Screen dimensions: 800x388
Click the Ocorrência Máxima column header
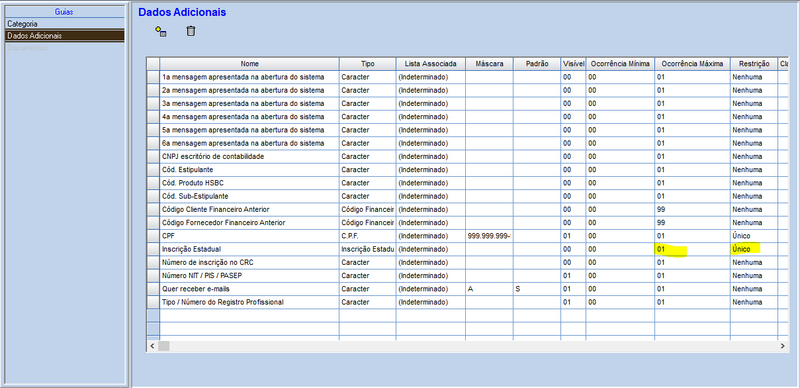point(692,64)
